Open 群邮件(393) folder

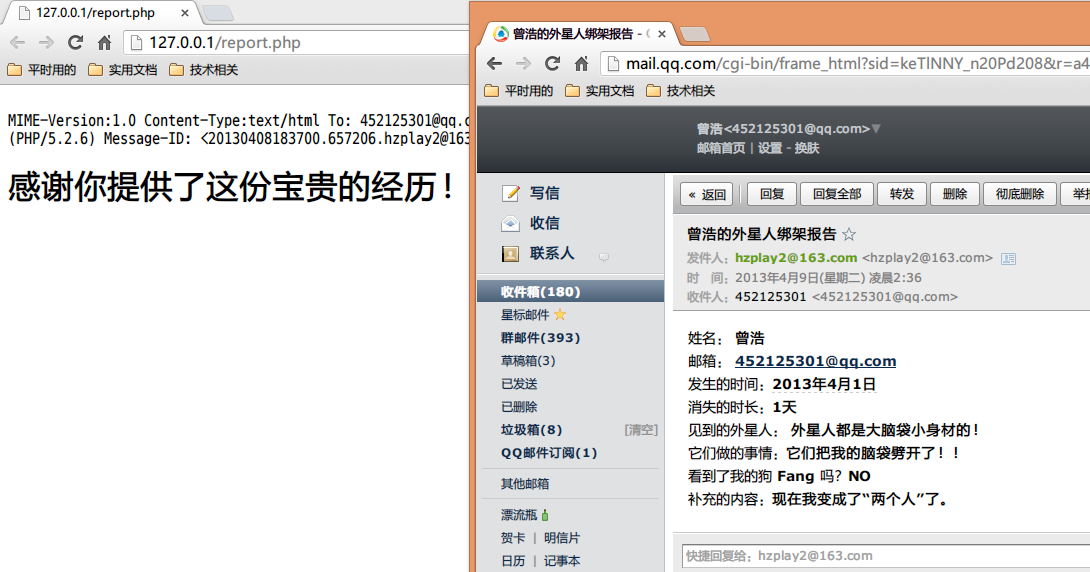coord(540,338)
